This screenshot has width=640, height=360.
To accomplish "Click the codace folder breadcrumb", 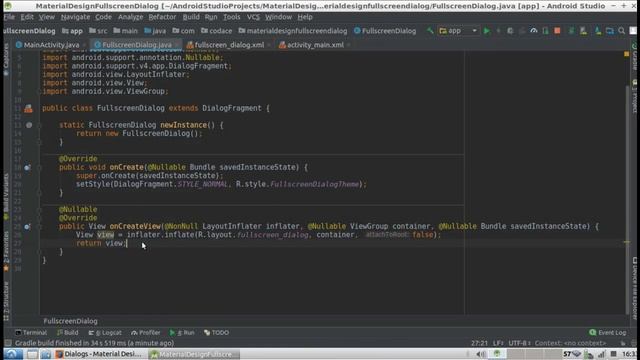I will (x=216, y=31).
